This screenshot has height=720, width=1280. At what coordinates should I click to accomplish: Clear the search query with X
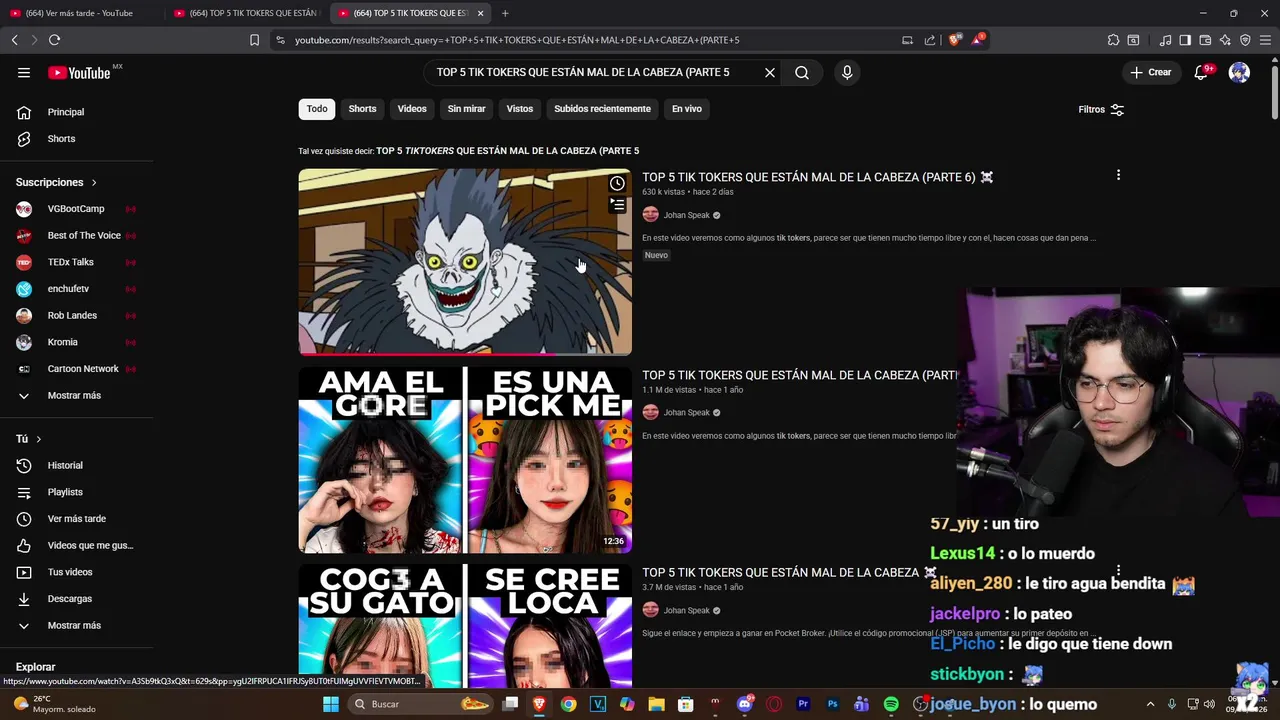[x=770, y=72]
